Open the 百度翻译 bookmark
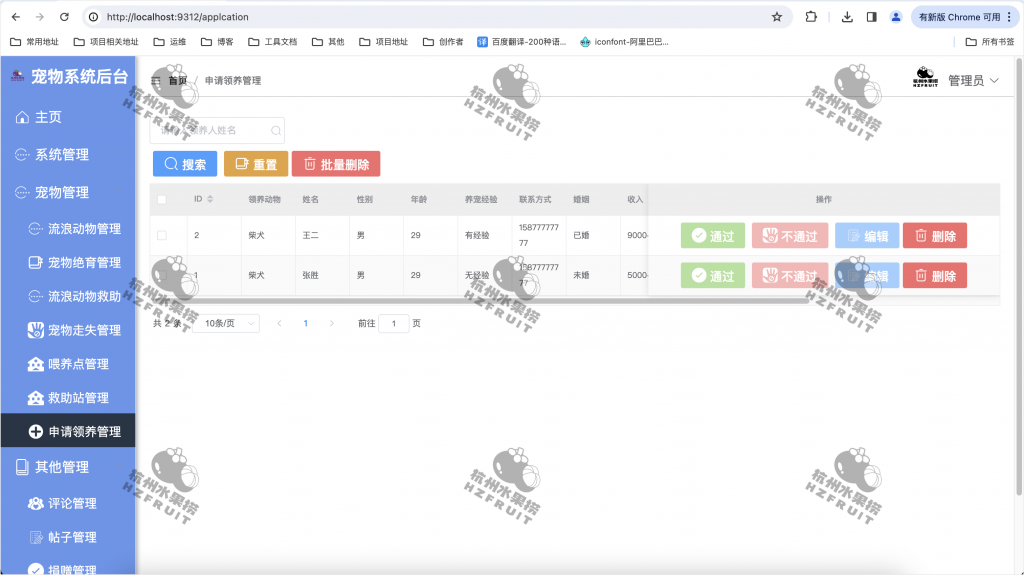The image size is (1024, 575). 521,42
